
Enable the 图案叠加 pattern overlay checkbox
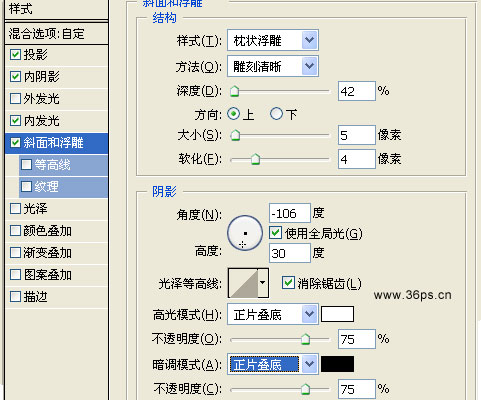[x=15, y=275]
